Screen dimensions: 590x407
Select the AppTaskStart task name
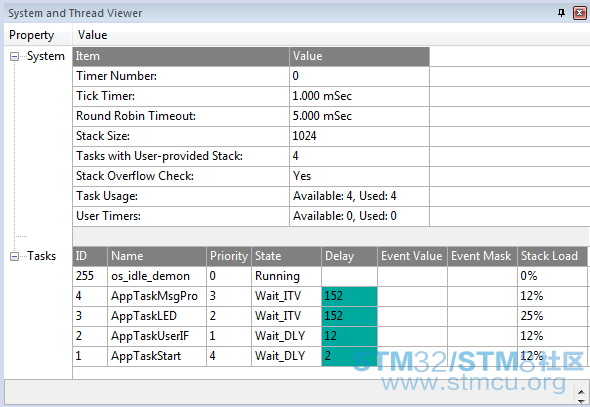pos(146,356)
